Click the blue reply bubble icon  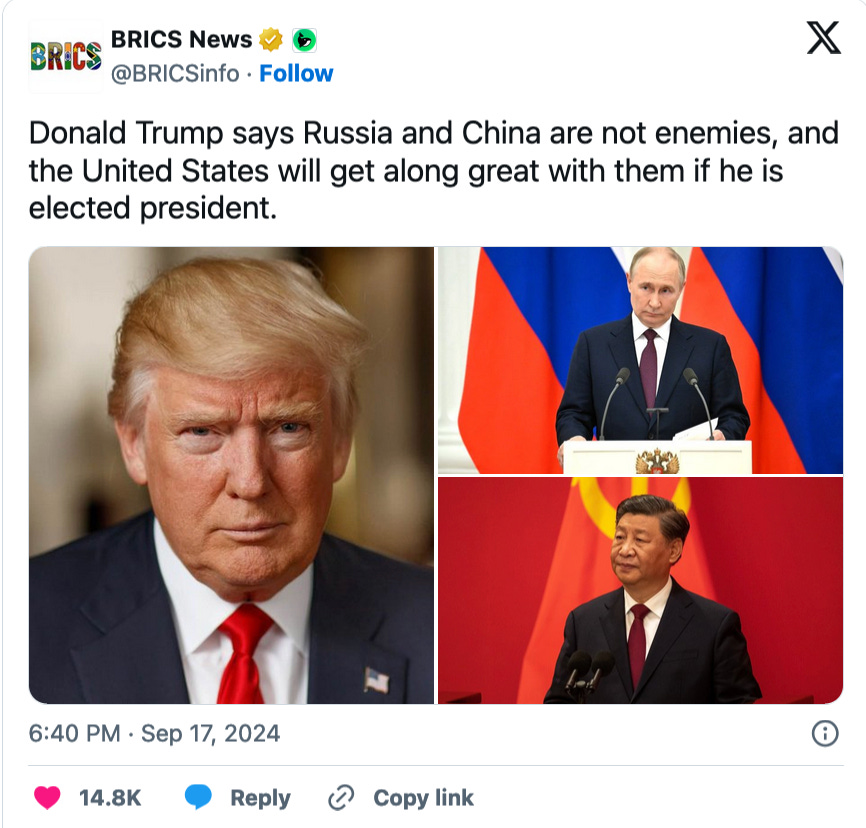(198, 797)
